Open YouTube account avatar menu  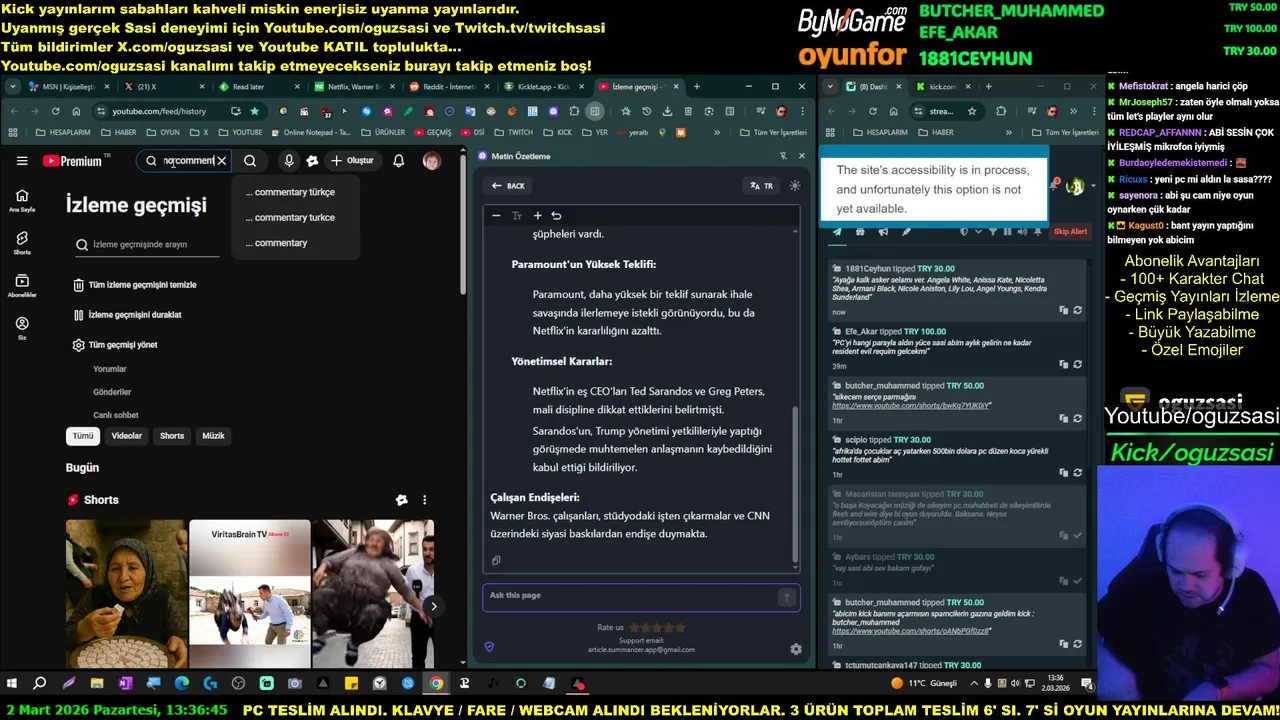click(432, 160)
